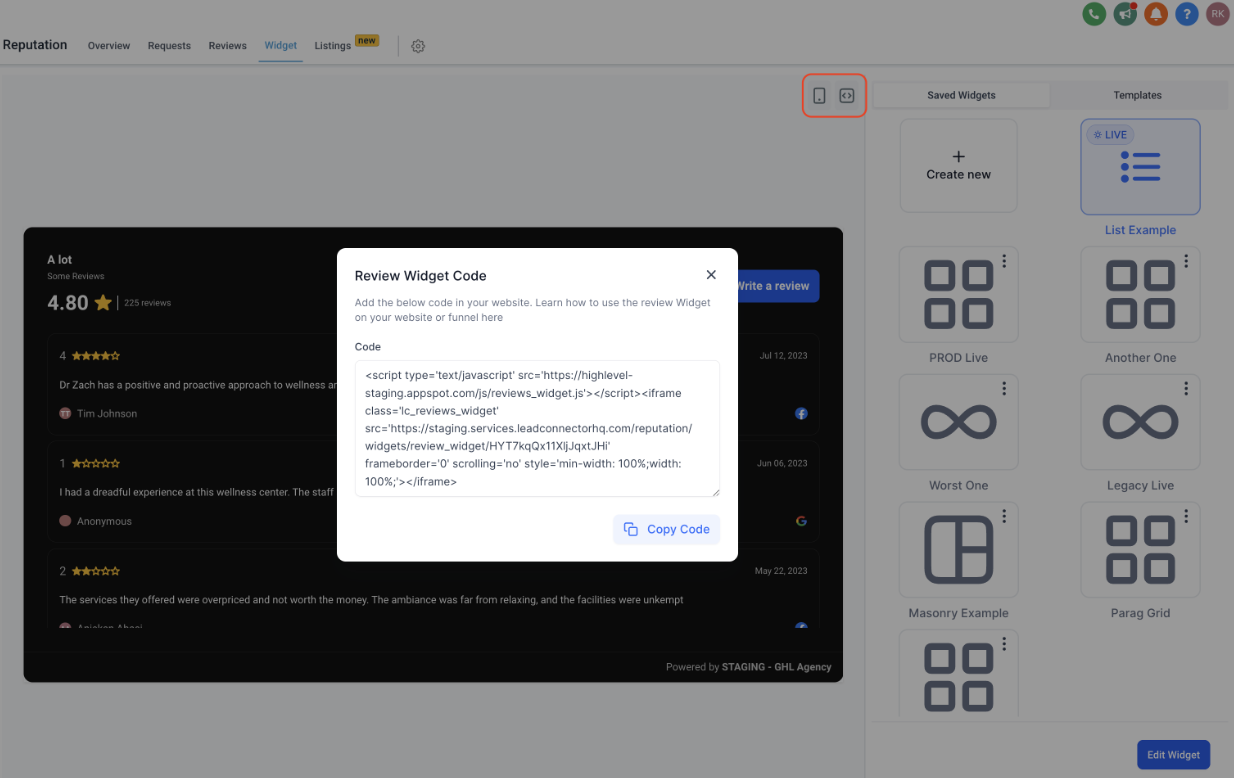Select the Worst One widget thumbnail
The width and height of the screenshot is (1234, 778).
[x=958, y=422]
